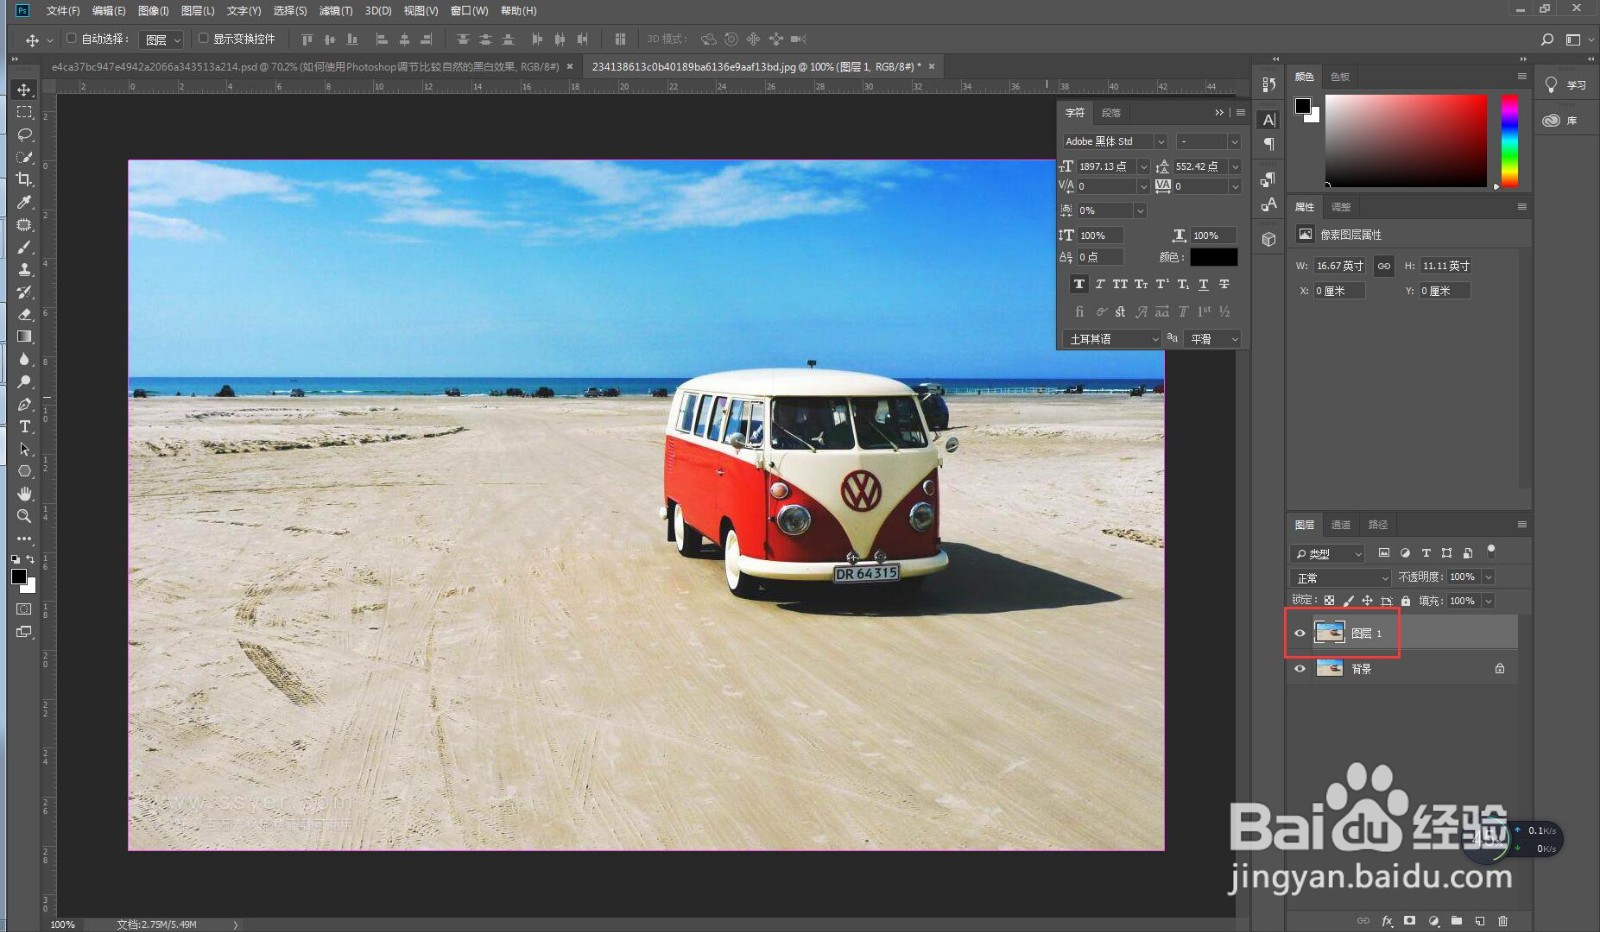Click the Character panel 颜色 black swatch
Viewport: 1600px width, 932px height.
[x=1214, y=257]
